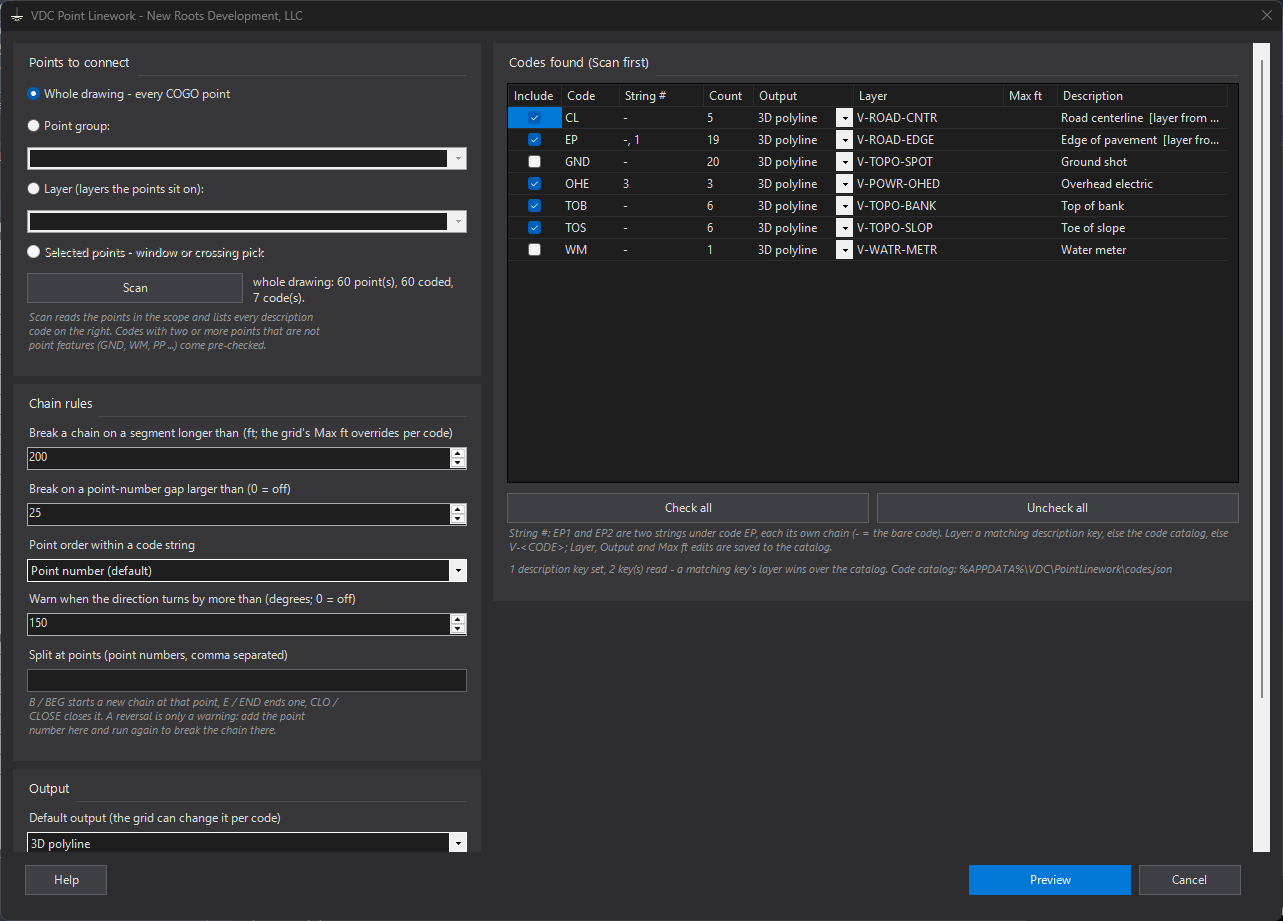Click the Cancel button

(x=1189, y=880)
